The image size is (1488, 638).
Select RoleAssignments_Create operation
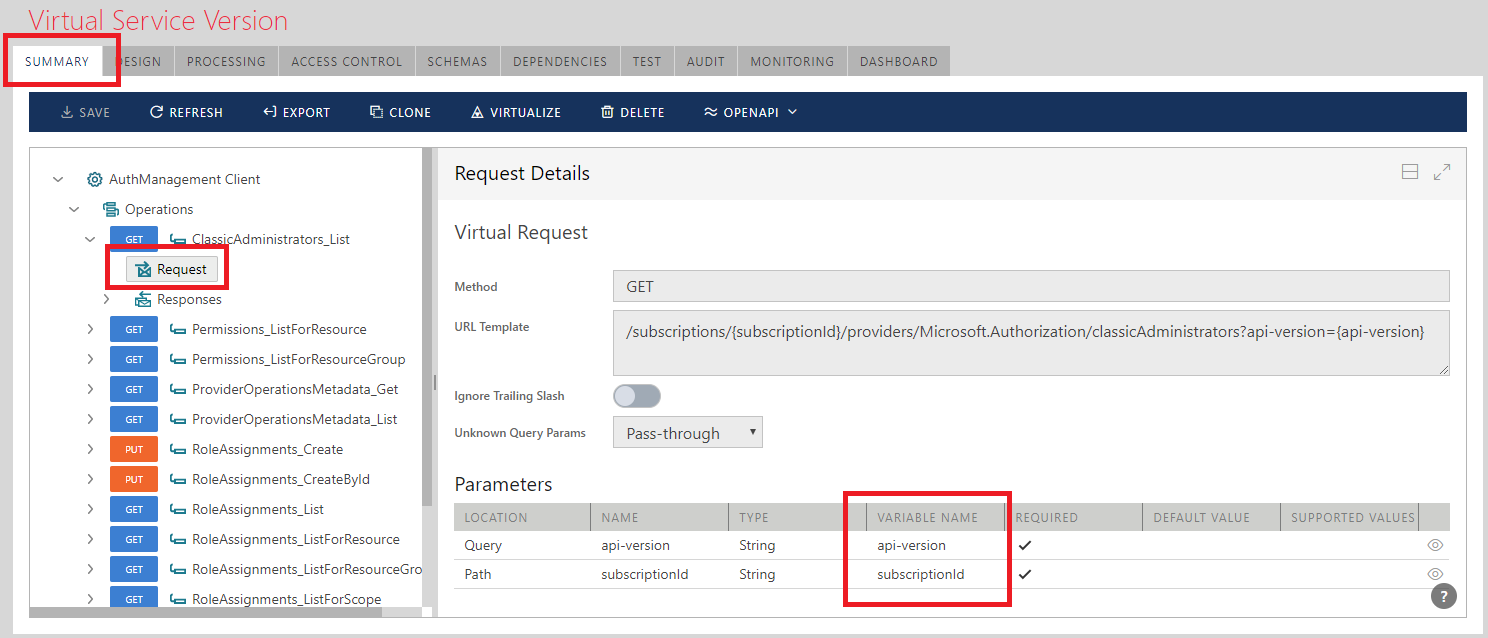[267, 449]
